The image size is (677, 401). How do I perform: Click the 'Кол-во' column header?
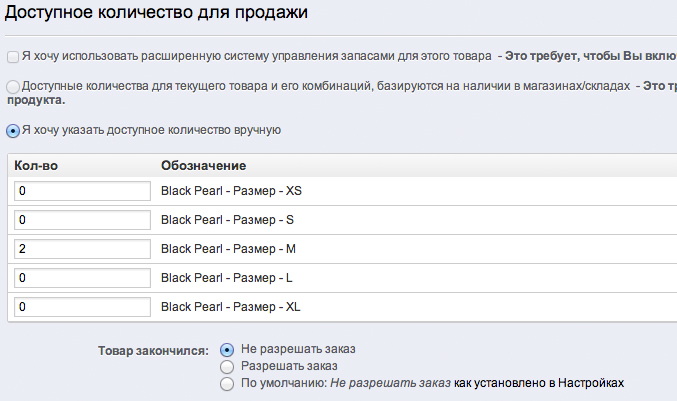click(x=36, y=164)
